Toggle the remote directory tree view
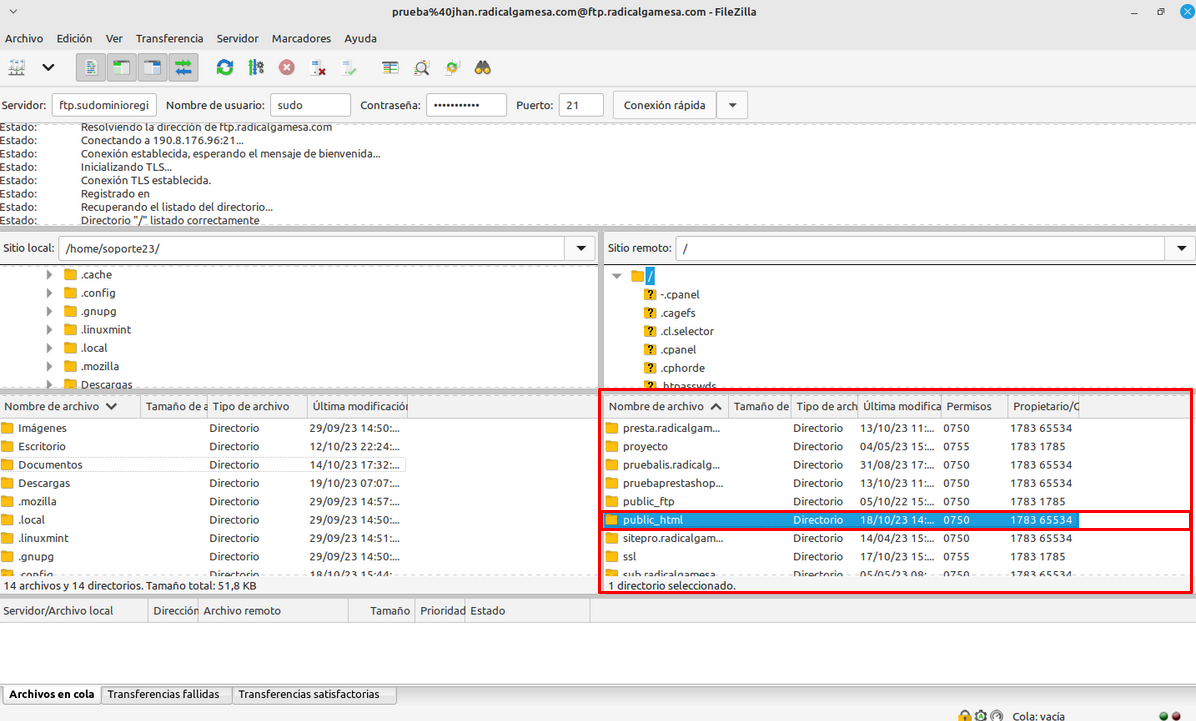1196x721 pixels. point(153,68)
